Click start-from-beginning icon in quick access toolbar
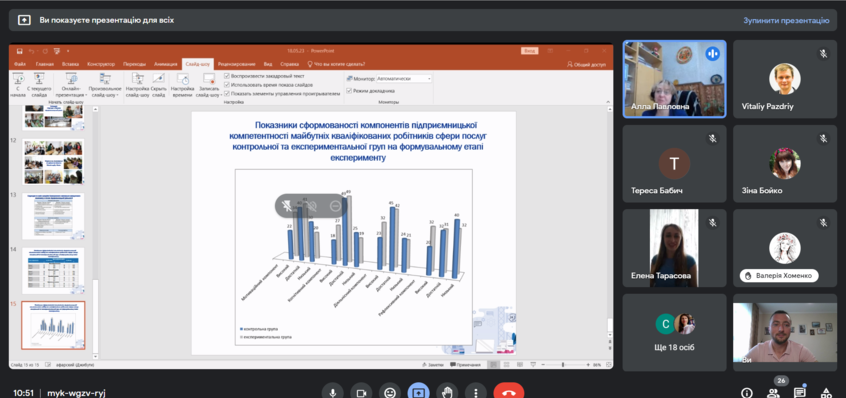846x398 pixels. click(x=57, y=51)
